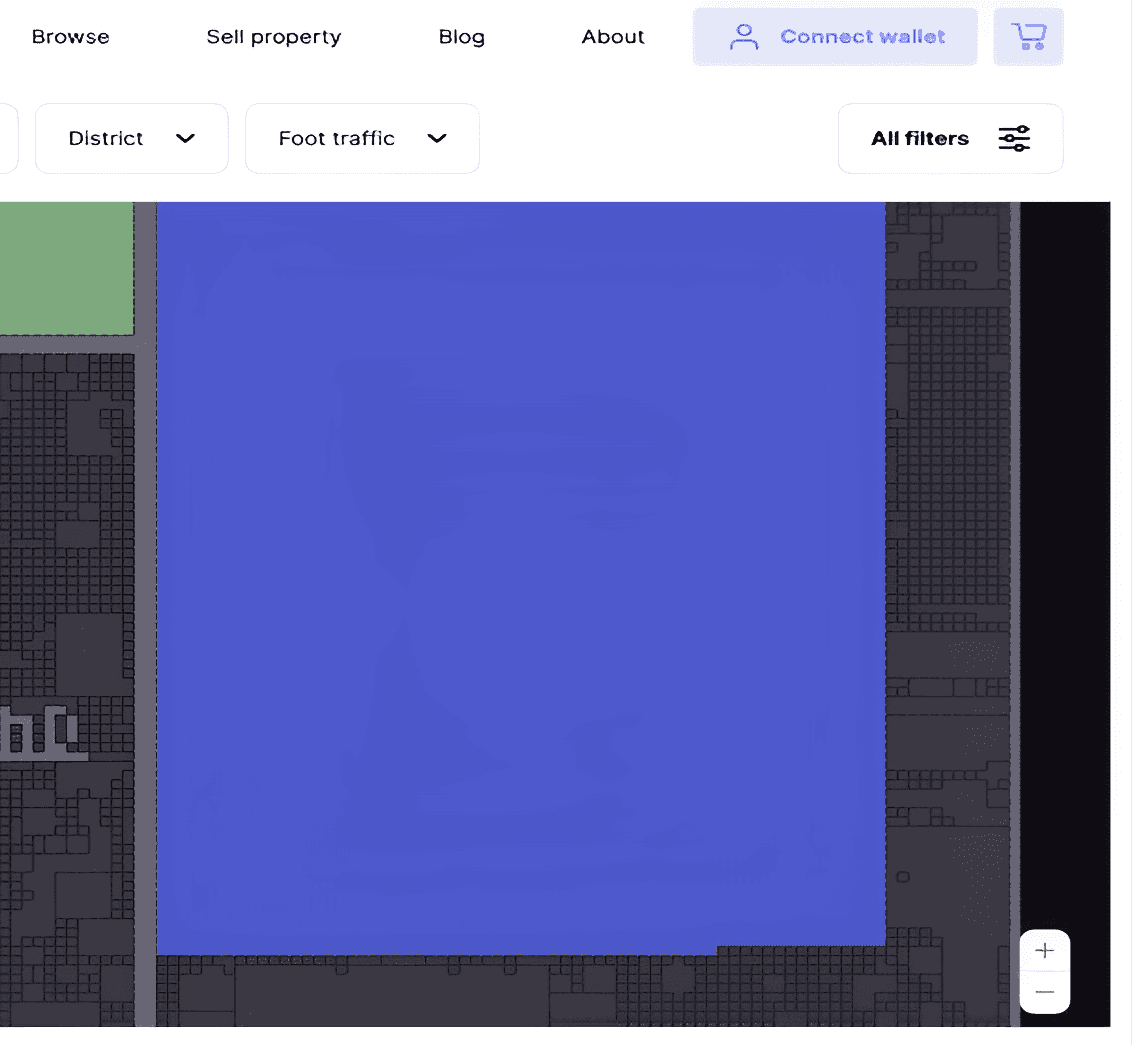The width and height of the screenshot is (1140, 1045).
Task: Open the partially visible filter at left edge
Action: pos(7,138)
